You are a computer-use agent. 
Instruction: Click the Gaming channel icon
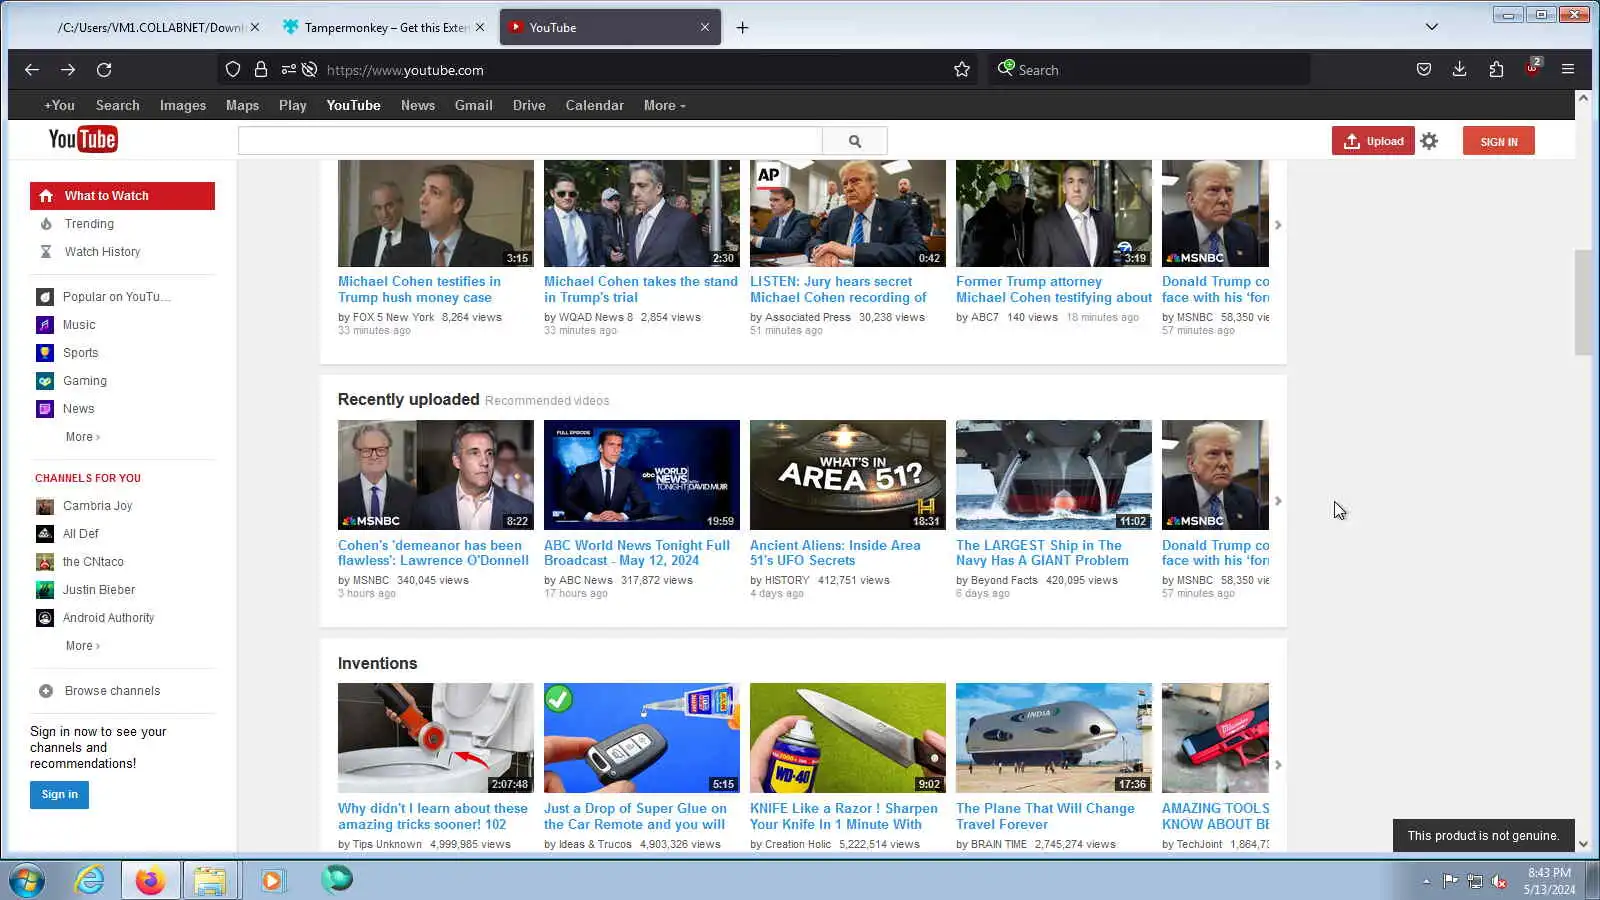tap(45, 381)
